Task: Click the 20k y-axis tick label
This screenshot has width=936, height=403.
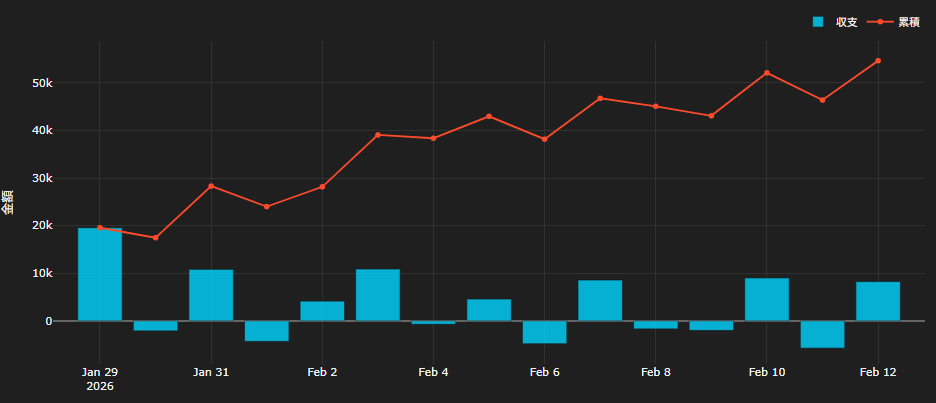Action: (43, 226)
